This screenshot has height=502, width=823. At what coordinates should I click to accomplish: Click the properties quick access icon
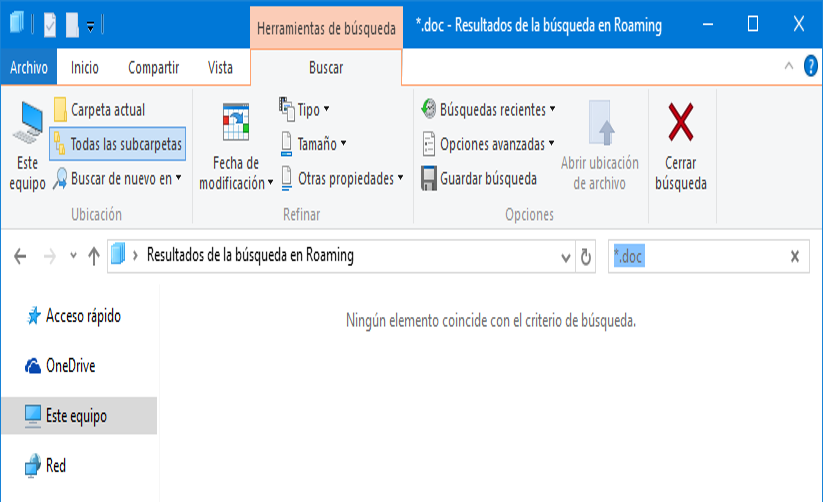[50, 25]
